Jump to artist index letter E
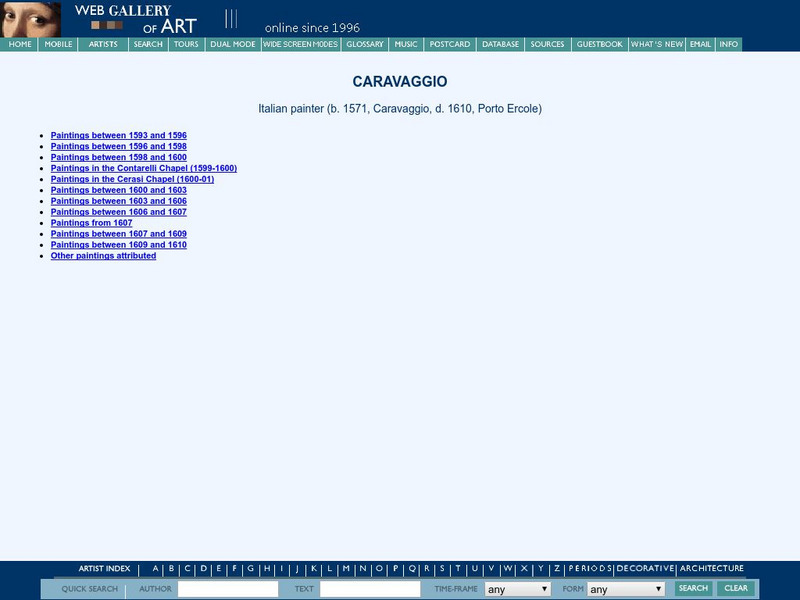The height and width of the screenshot is (600, 800). (x=219, y=568)
